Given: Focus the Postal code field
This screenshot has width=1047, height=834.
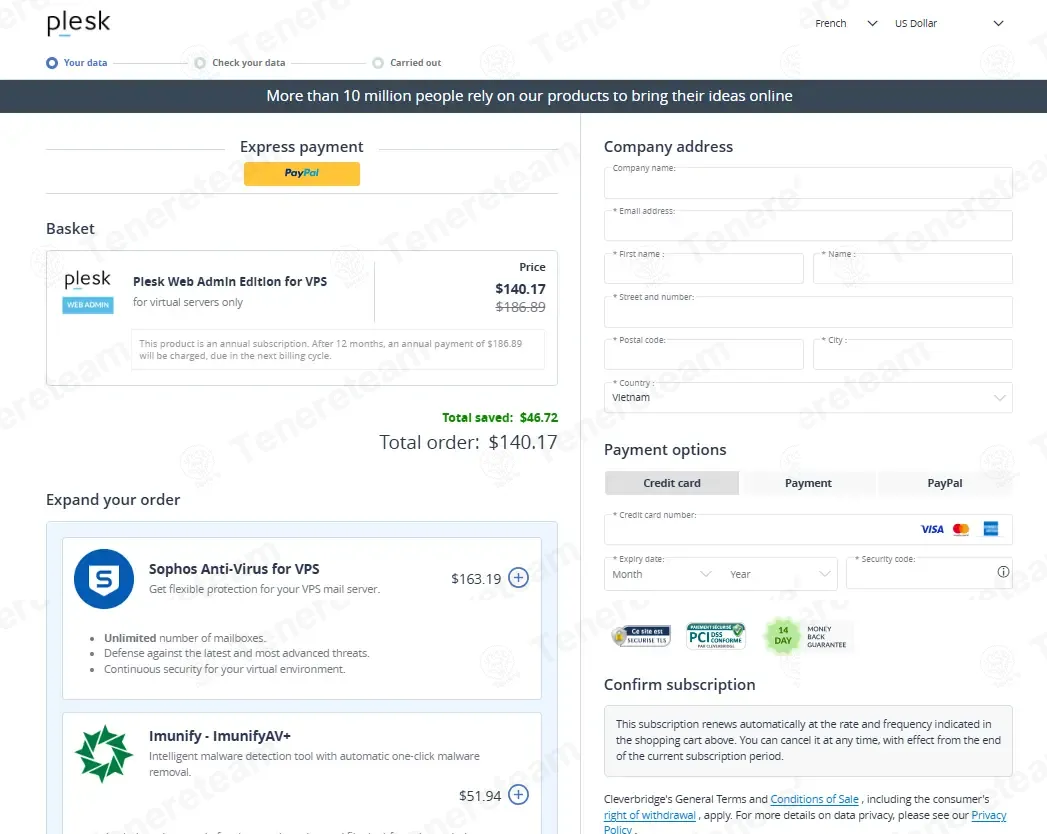Looking at the screenshot, I should pos(704,355).
